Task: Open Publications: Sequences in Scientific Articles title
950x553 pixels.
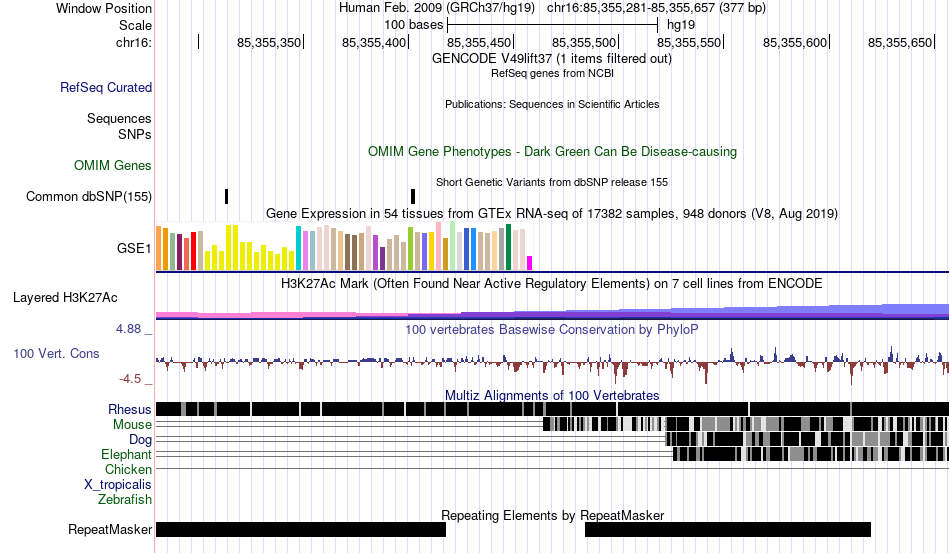Action: 552,104
